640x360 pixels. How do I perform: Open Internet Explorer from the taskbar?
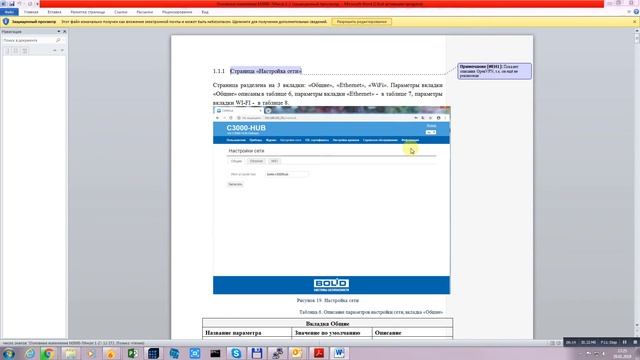(30, 353)
